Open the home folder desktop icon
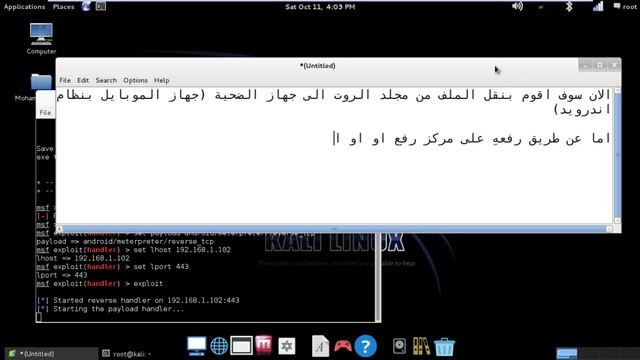The image size is (640, 360). pos(41,82)
